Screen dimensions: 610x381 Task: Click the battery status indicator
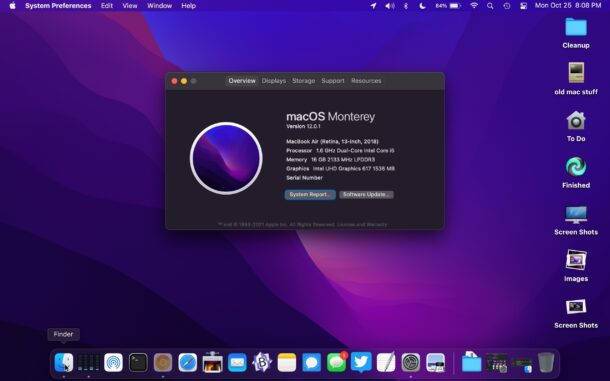pos(448,6)
